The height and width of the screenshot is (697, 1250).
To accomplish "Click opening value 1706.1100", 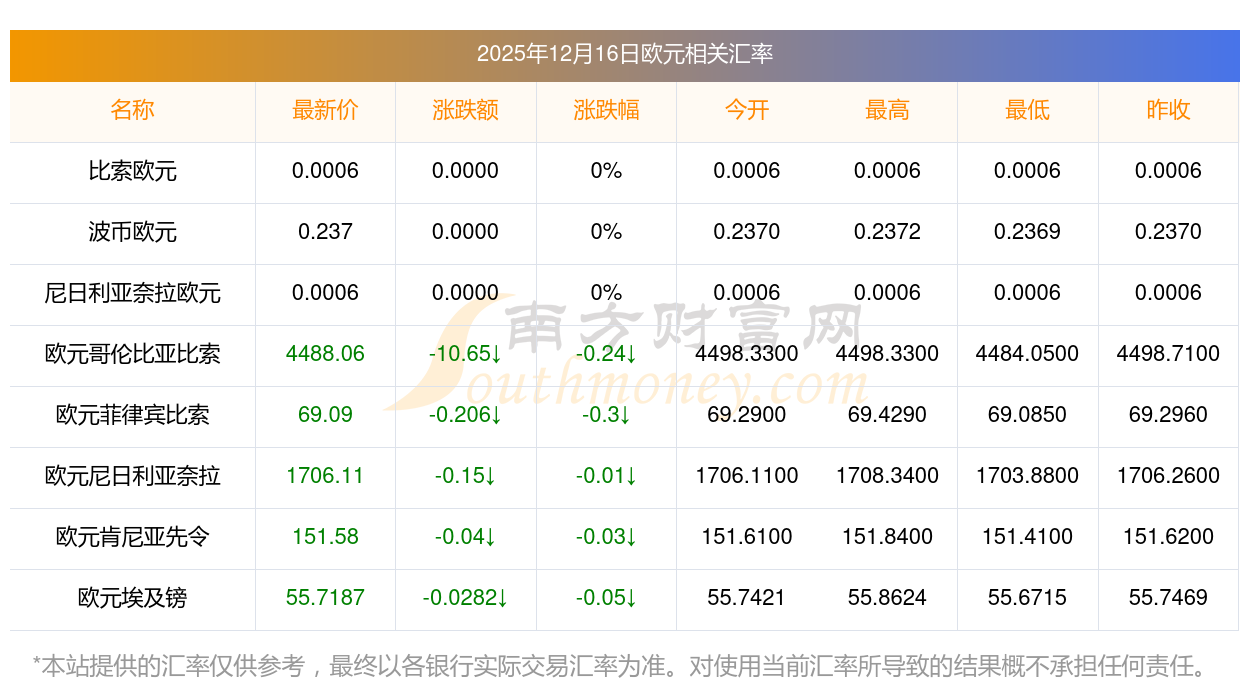I will [x=747, y=476].
